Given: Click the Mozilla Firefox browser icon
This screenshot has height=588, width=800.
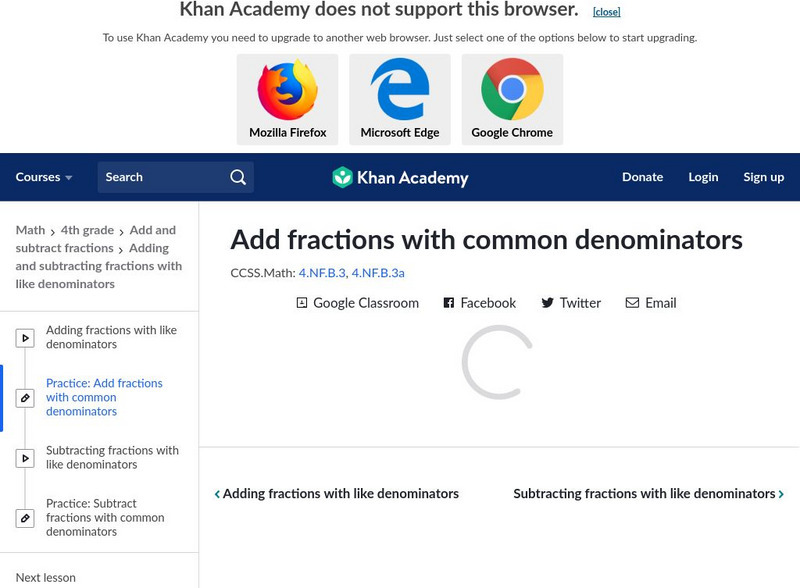Looking at the screenshot, I should coord(288,90).
